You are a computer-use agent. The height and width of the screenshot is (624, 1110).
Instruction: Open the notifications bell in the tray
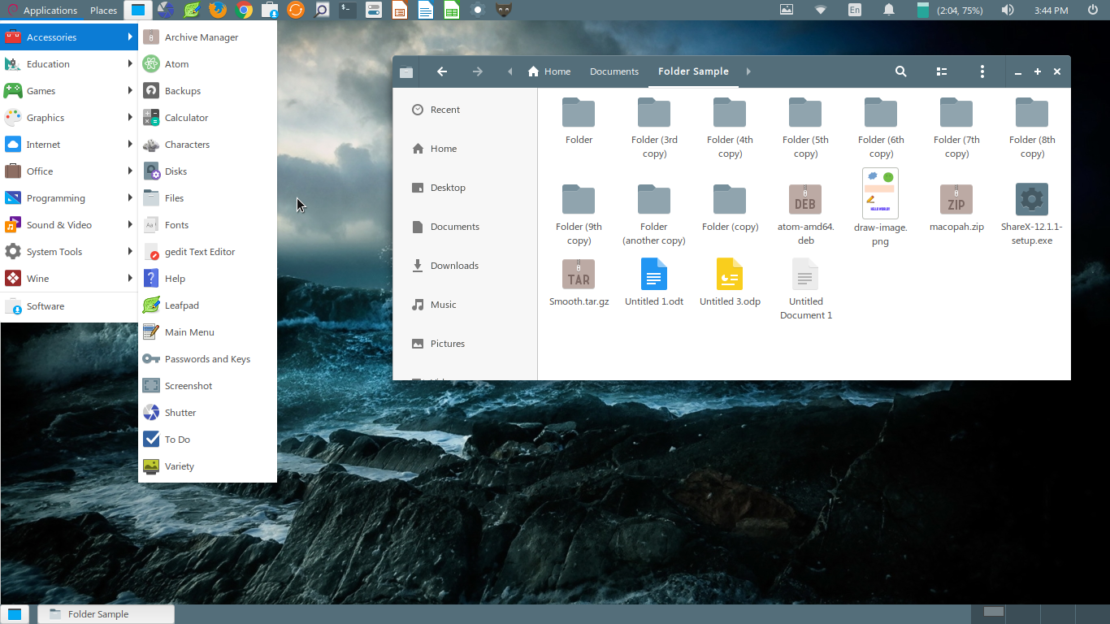pos(889,9)
